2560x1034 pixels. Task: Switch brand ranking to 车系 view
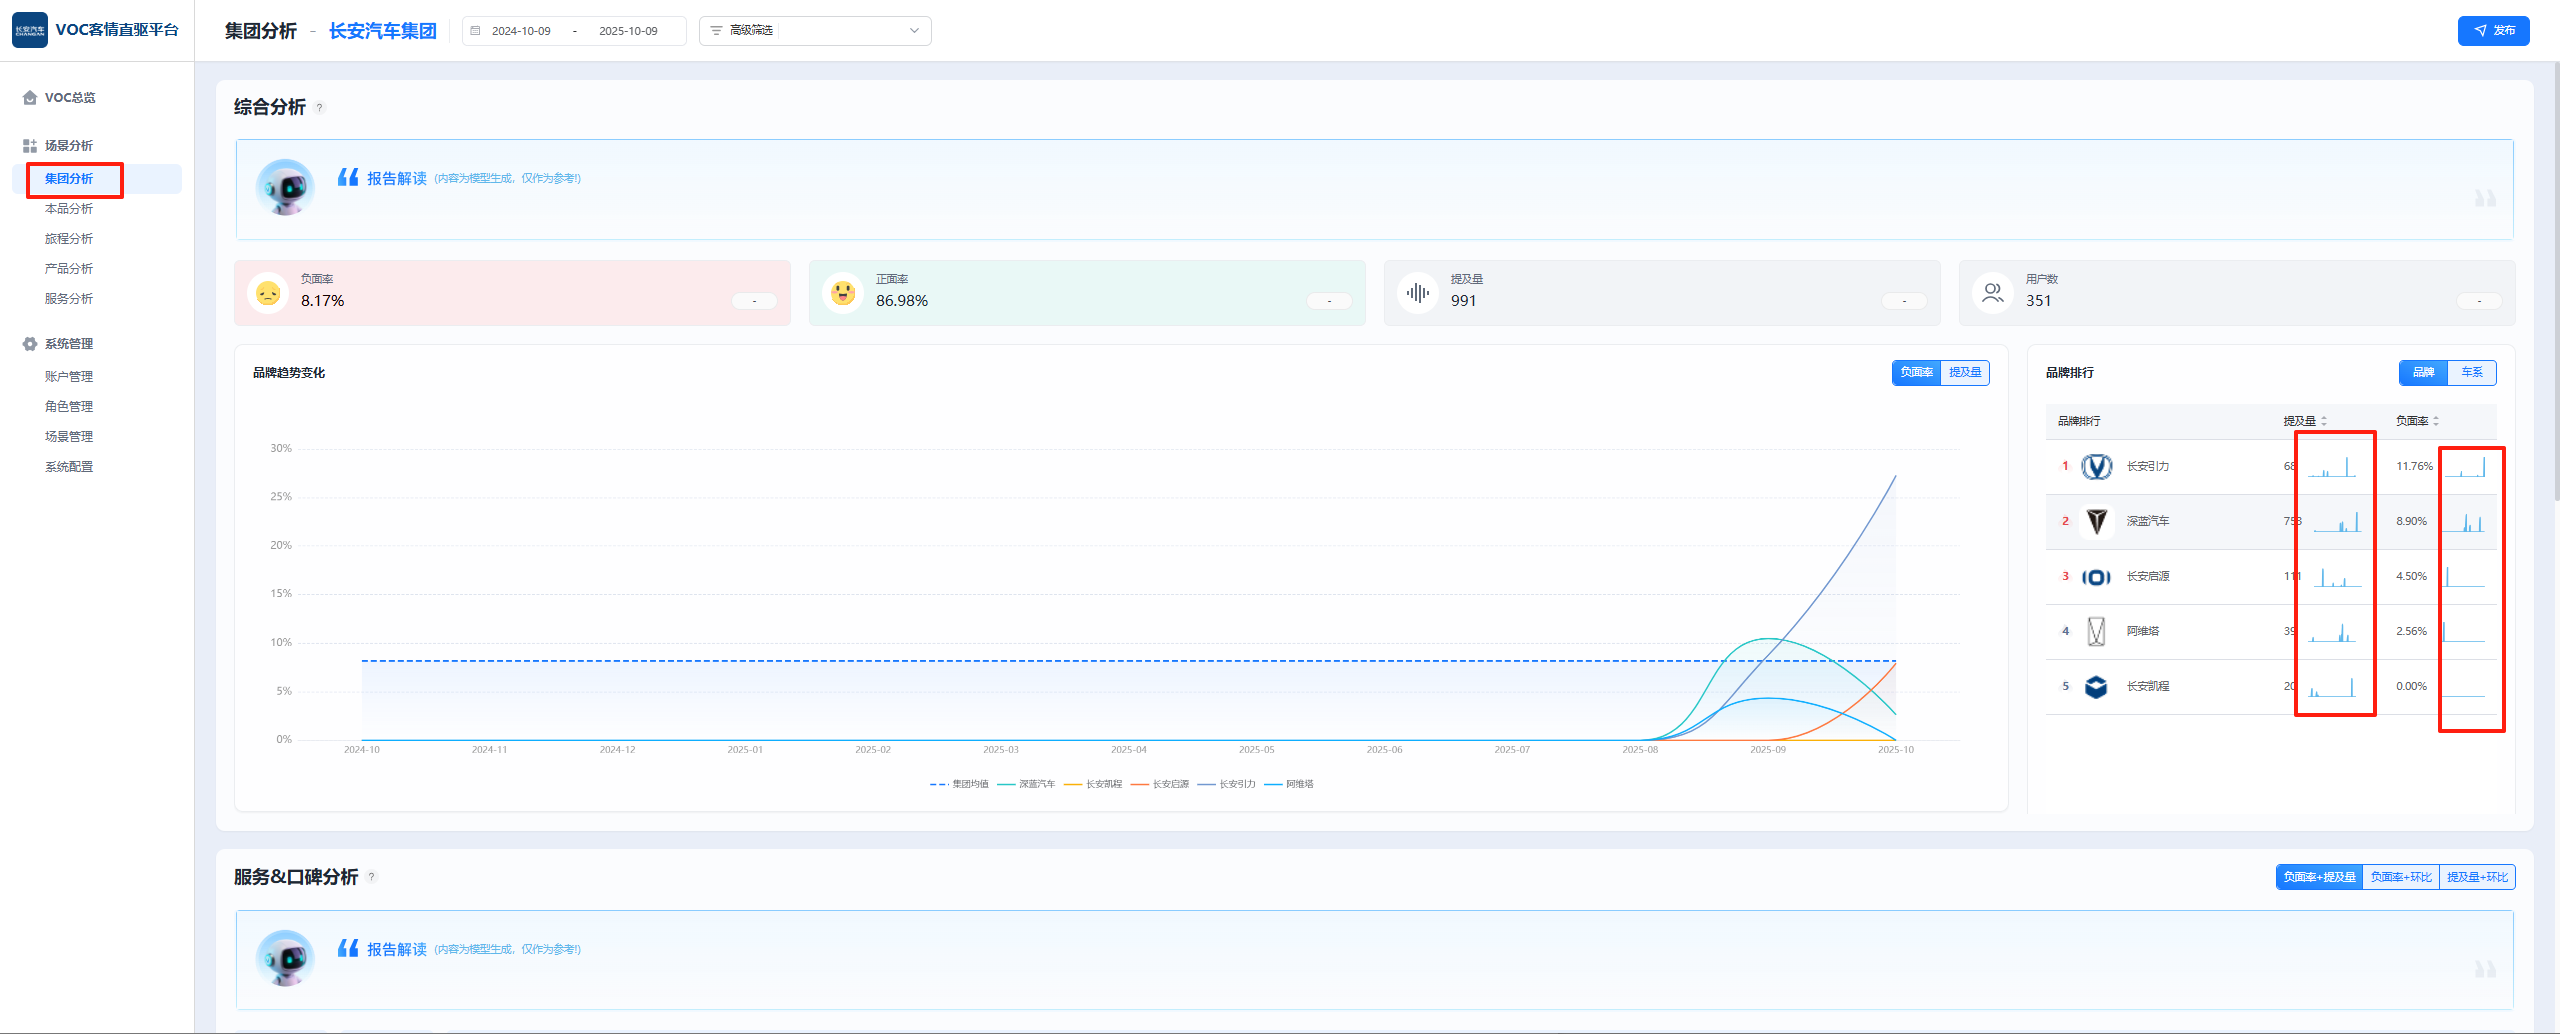(x=2471, y=373)
